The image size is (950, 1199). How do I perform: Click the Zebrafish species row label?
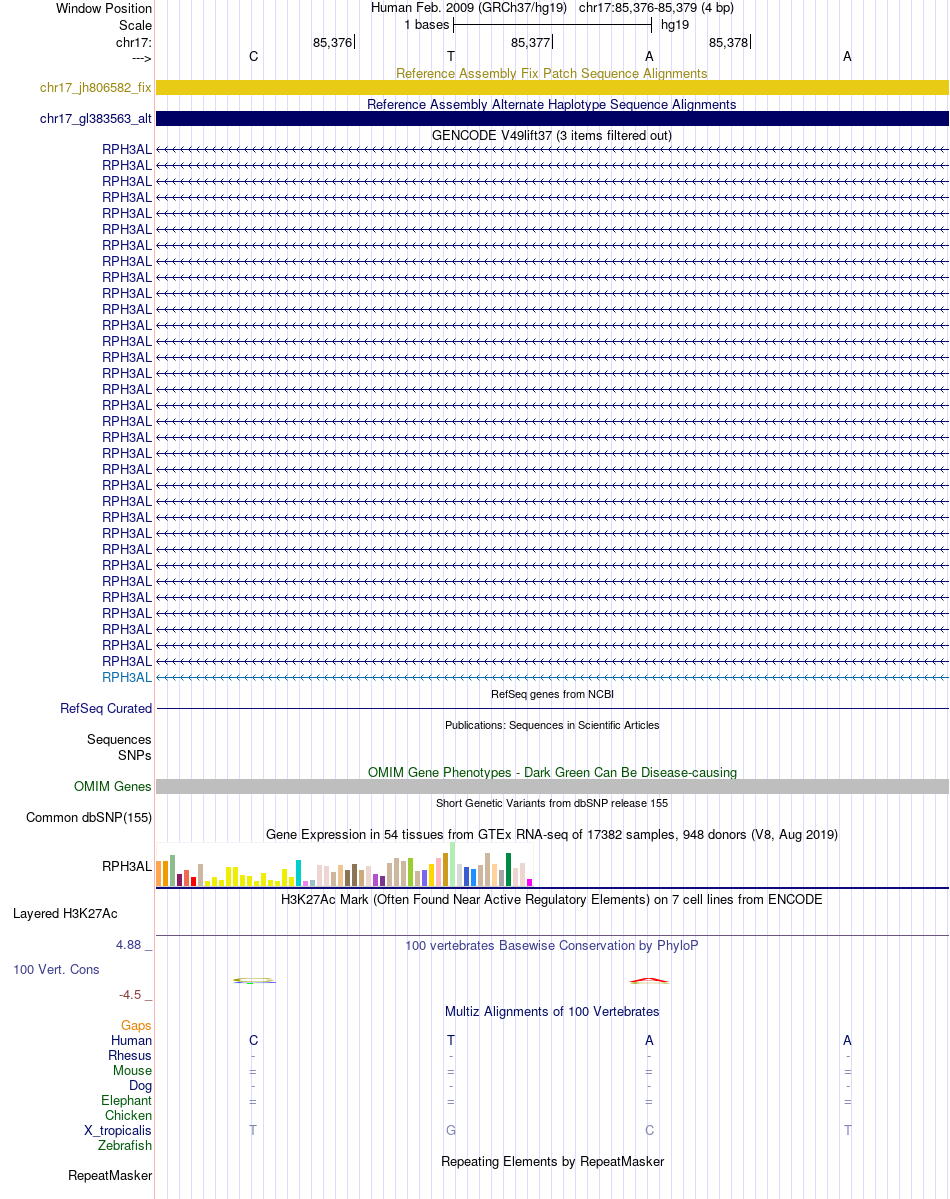tap(125, 1145)
